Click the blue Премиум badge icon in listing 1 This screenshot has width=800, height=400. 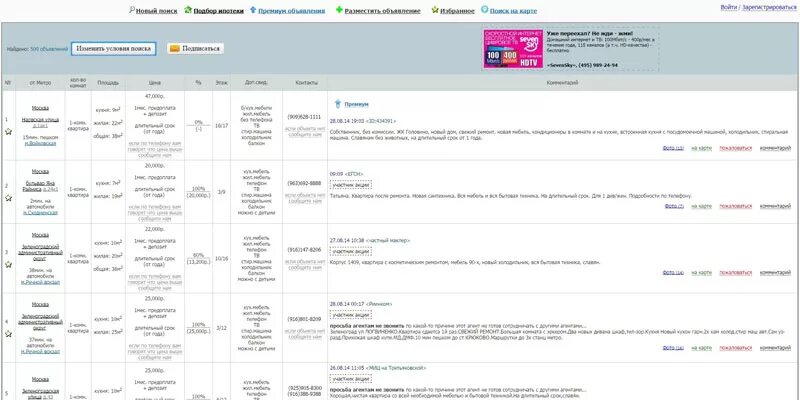337,104
